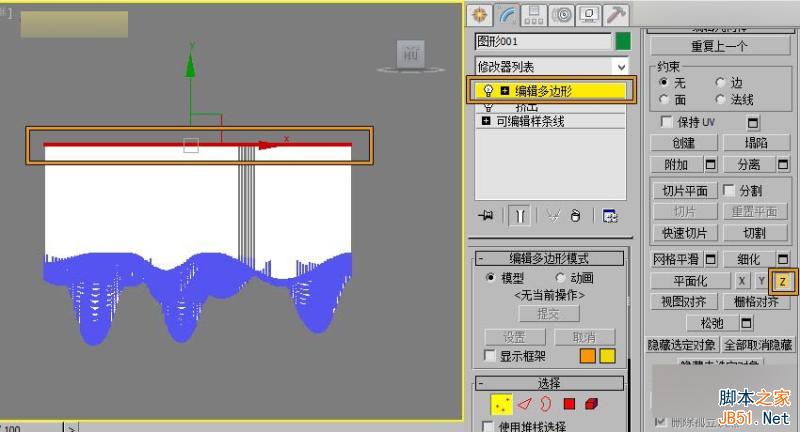Open the Utilities hammer tab

coord(616,15)
